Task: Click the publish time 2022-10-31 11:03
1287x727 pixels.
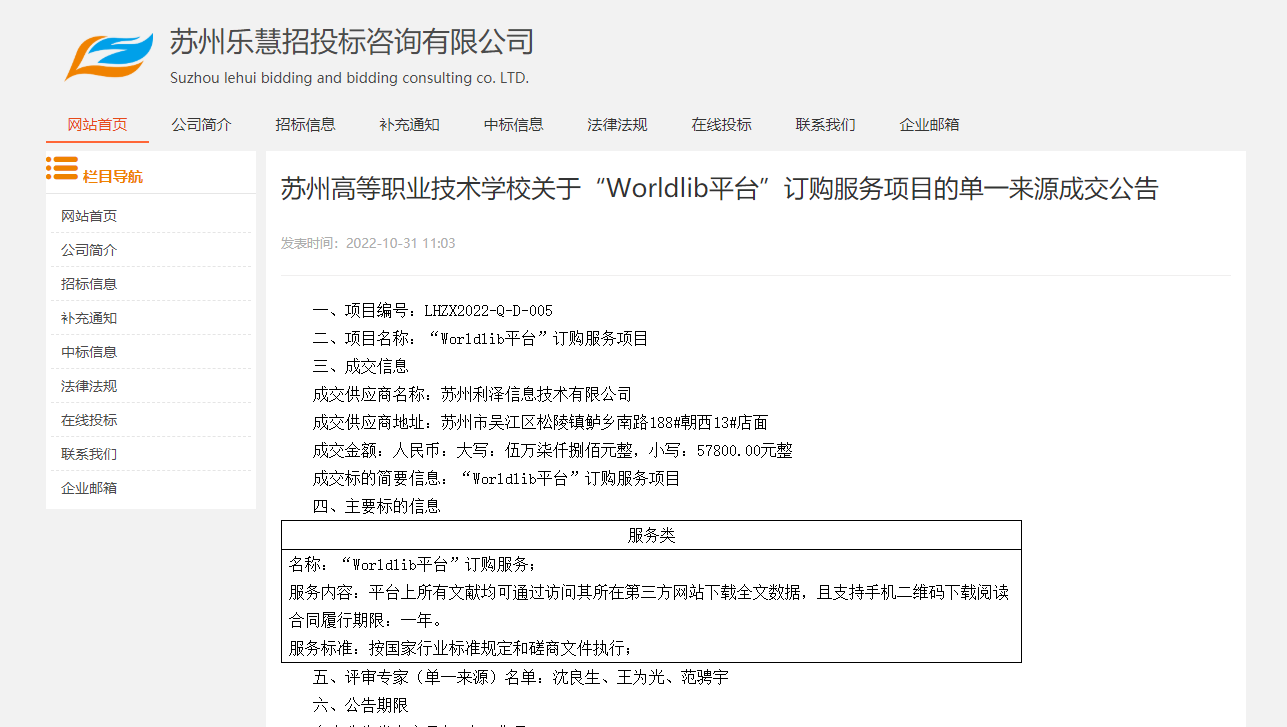Action: tap(400, 243)
